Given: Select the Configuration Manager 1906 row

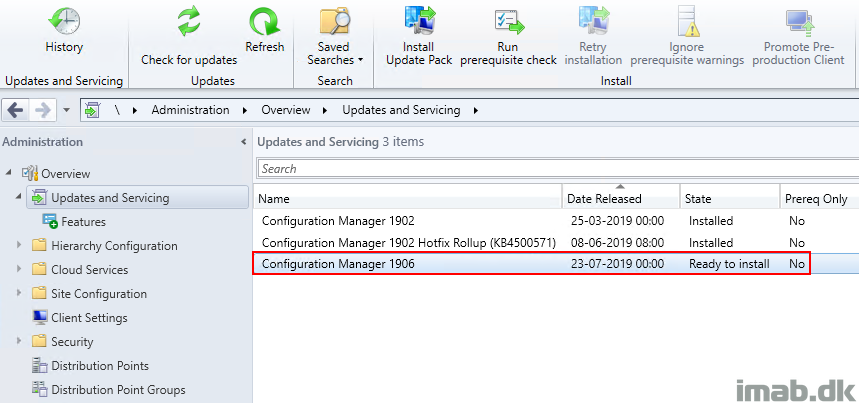Looking at the screenshot, I should tap(556, 264).
